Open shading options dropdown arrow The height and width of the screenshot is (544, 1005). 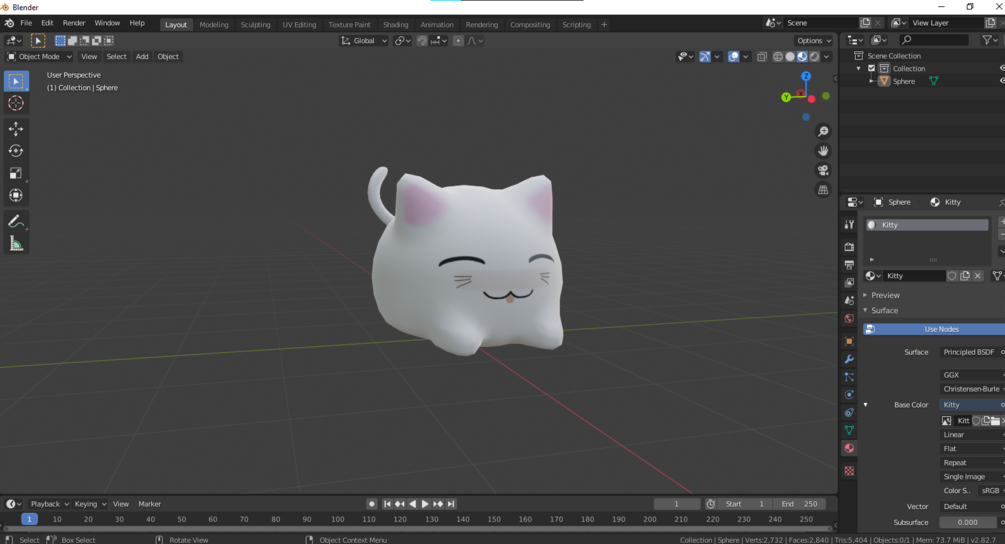pyautogui.click(x=827, y=56)
